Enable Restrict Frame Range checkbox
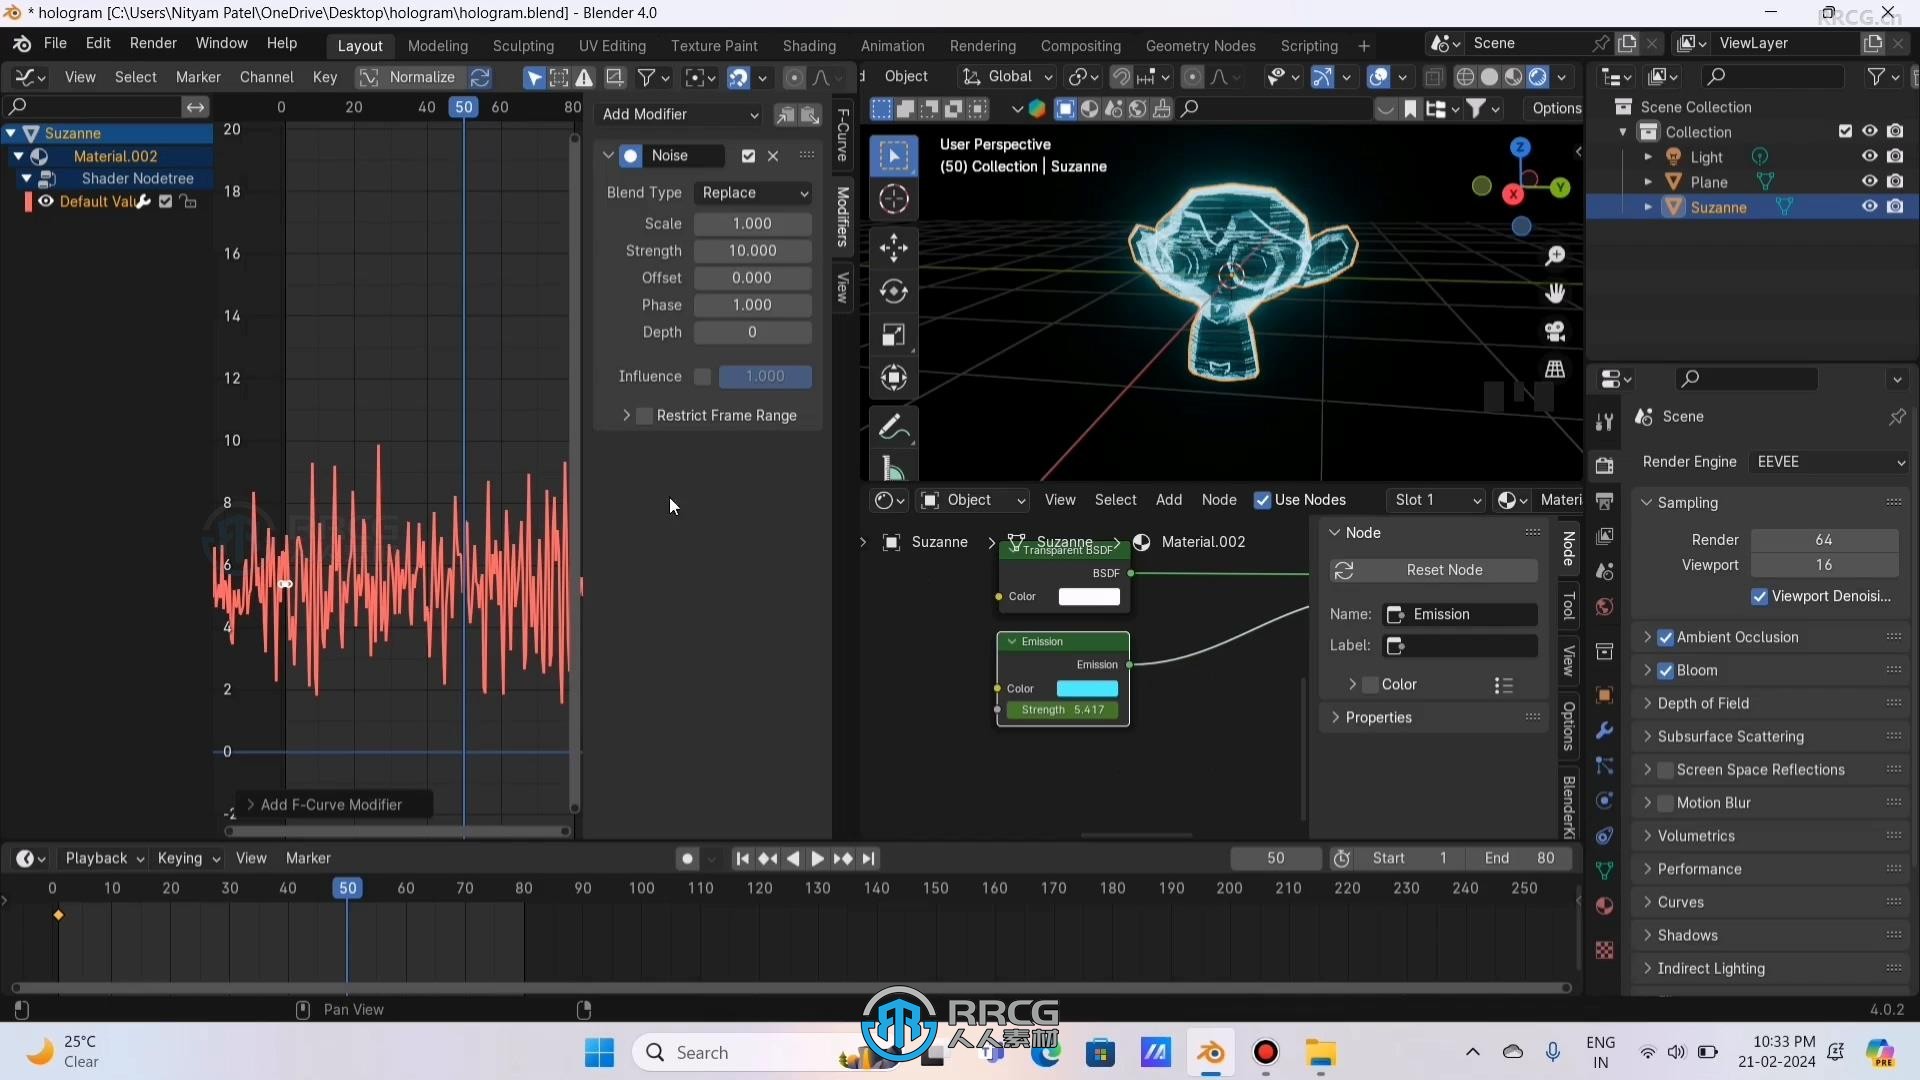 coord(645,415)
